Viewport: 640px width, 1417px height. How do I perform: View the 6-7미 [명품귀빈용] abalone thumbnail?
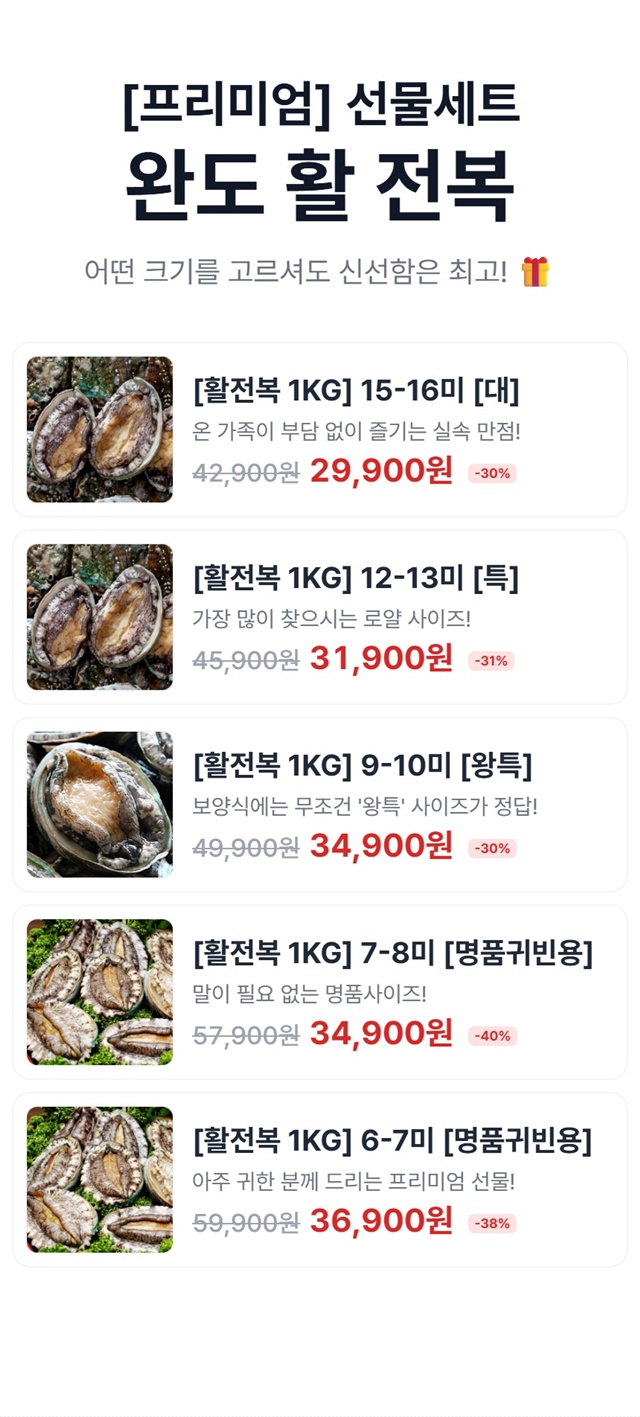100,1179
